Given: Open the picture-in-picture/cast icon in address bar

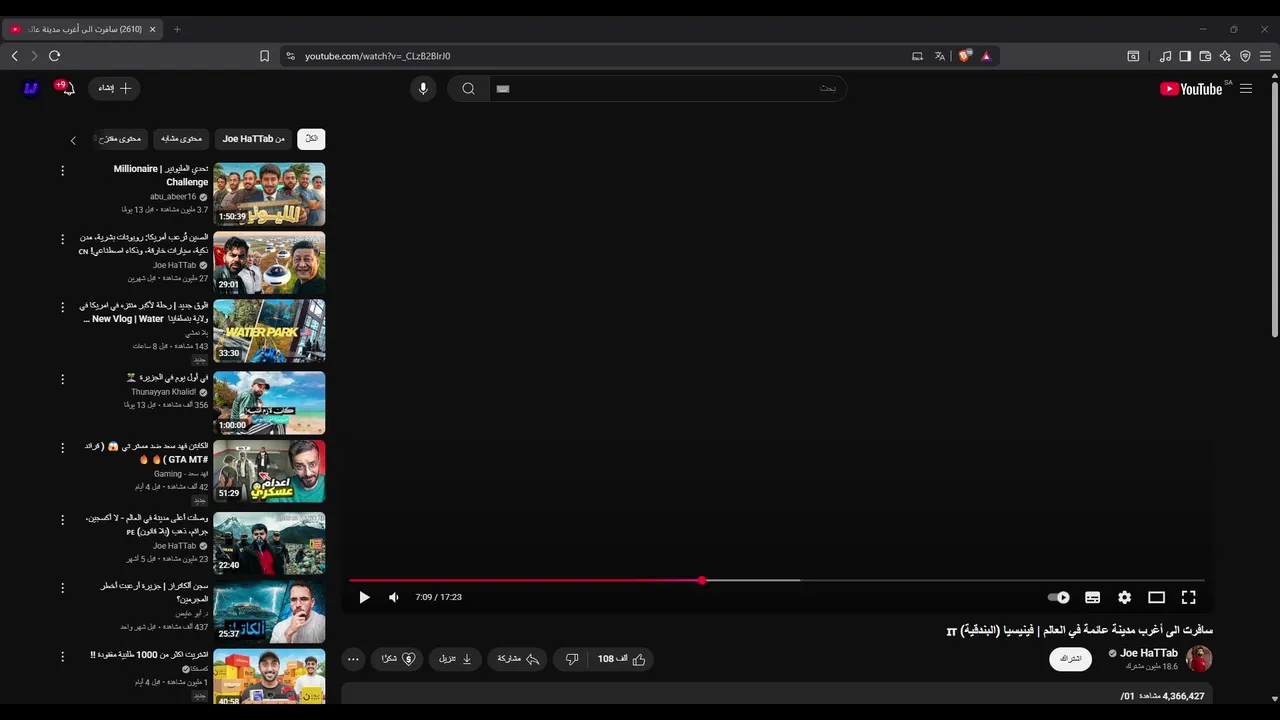Looking at the screenshot, I should click(x=917, y=56).
